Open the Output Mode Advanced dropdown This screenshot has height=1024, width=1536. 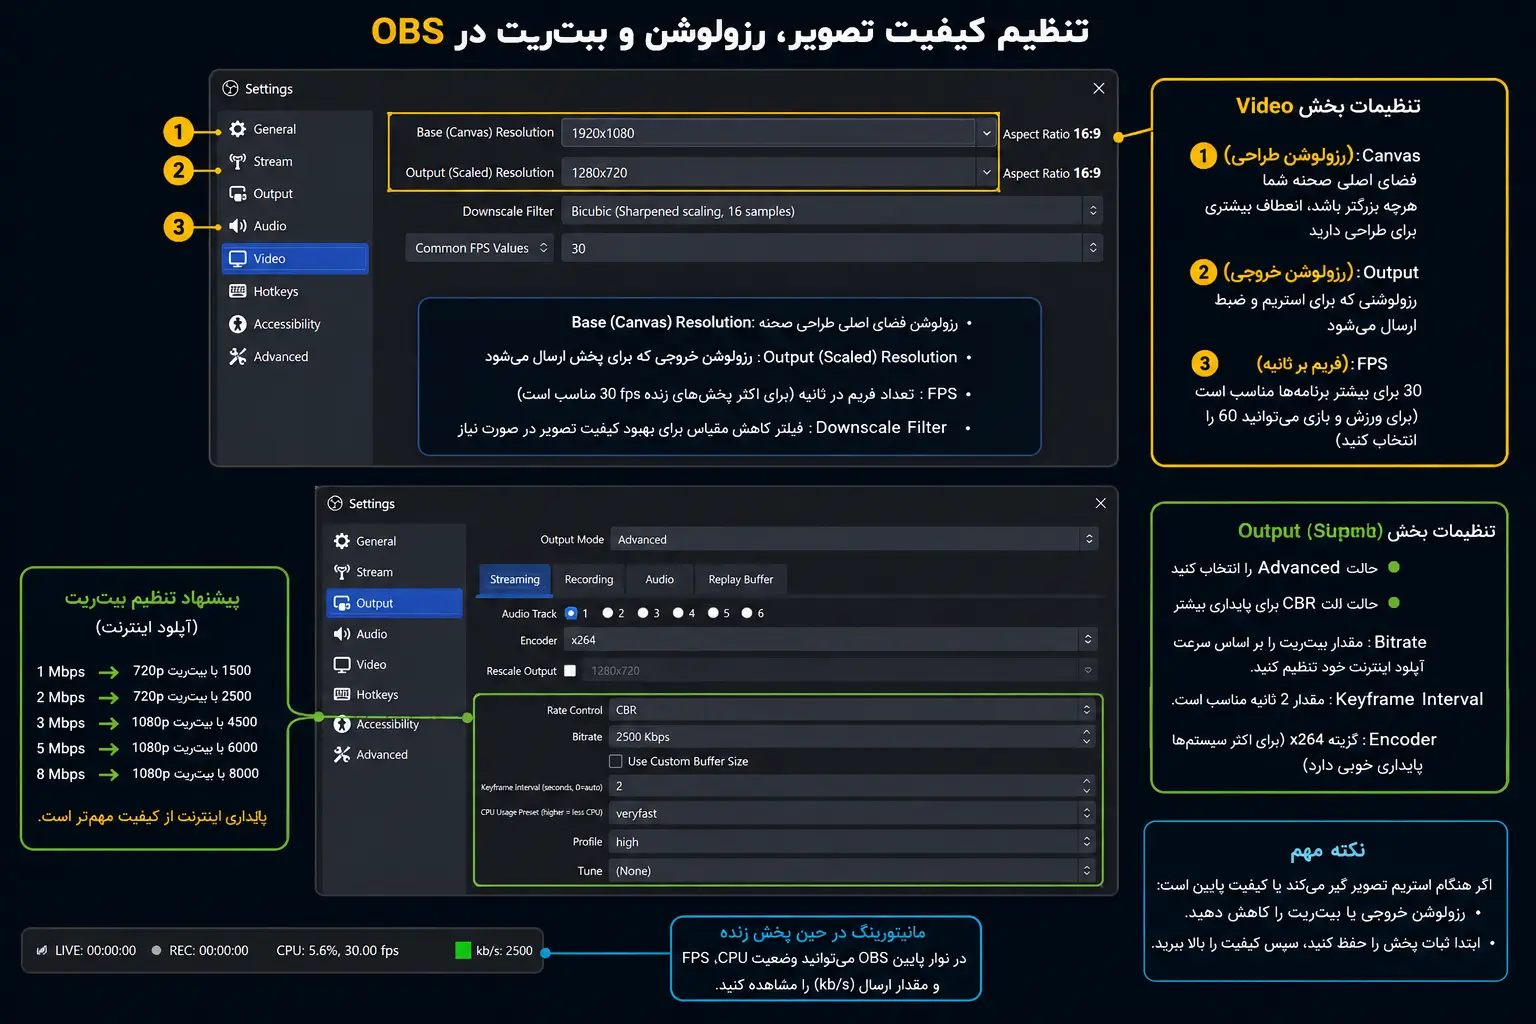click(x=855, y=539)
